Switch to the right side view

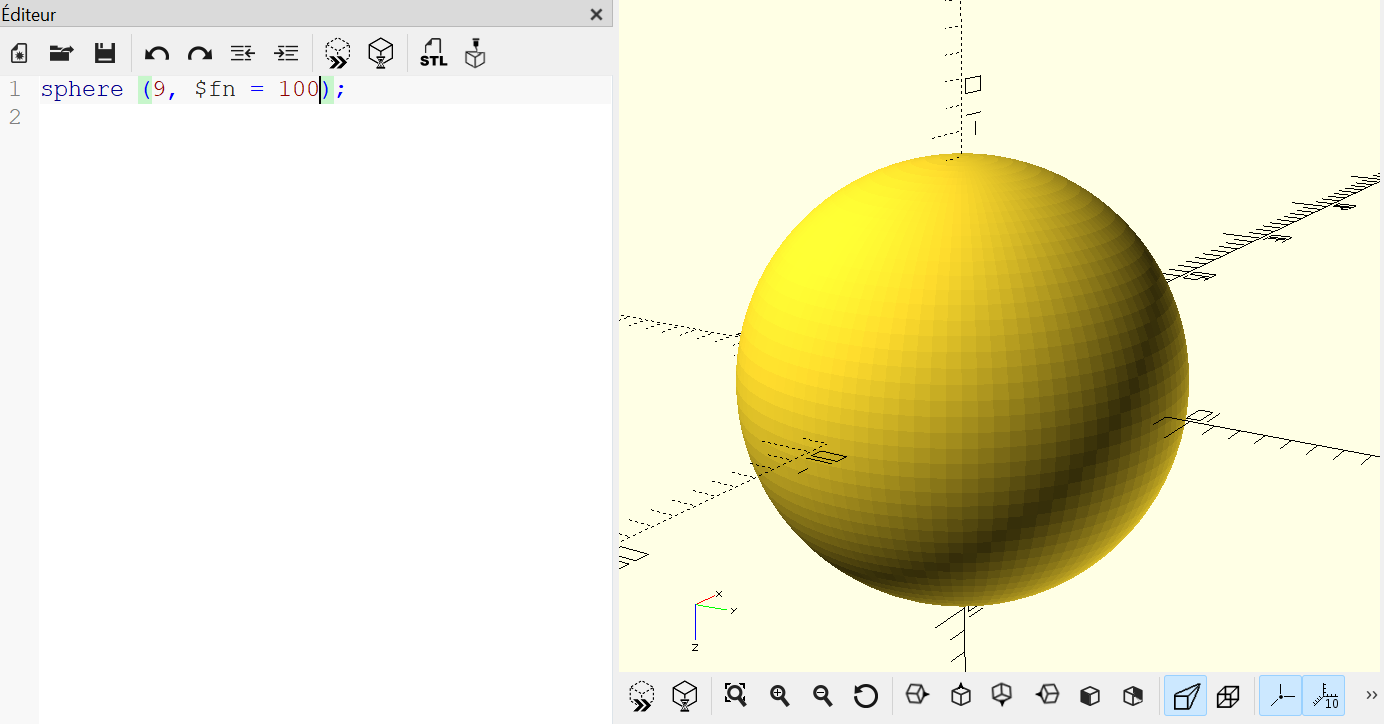pyautogui.click(x=917, y=695)
